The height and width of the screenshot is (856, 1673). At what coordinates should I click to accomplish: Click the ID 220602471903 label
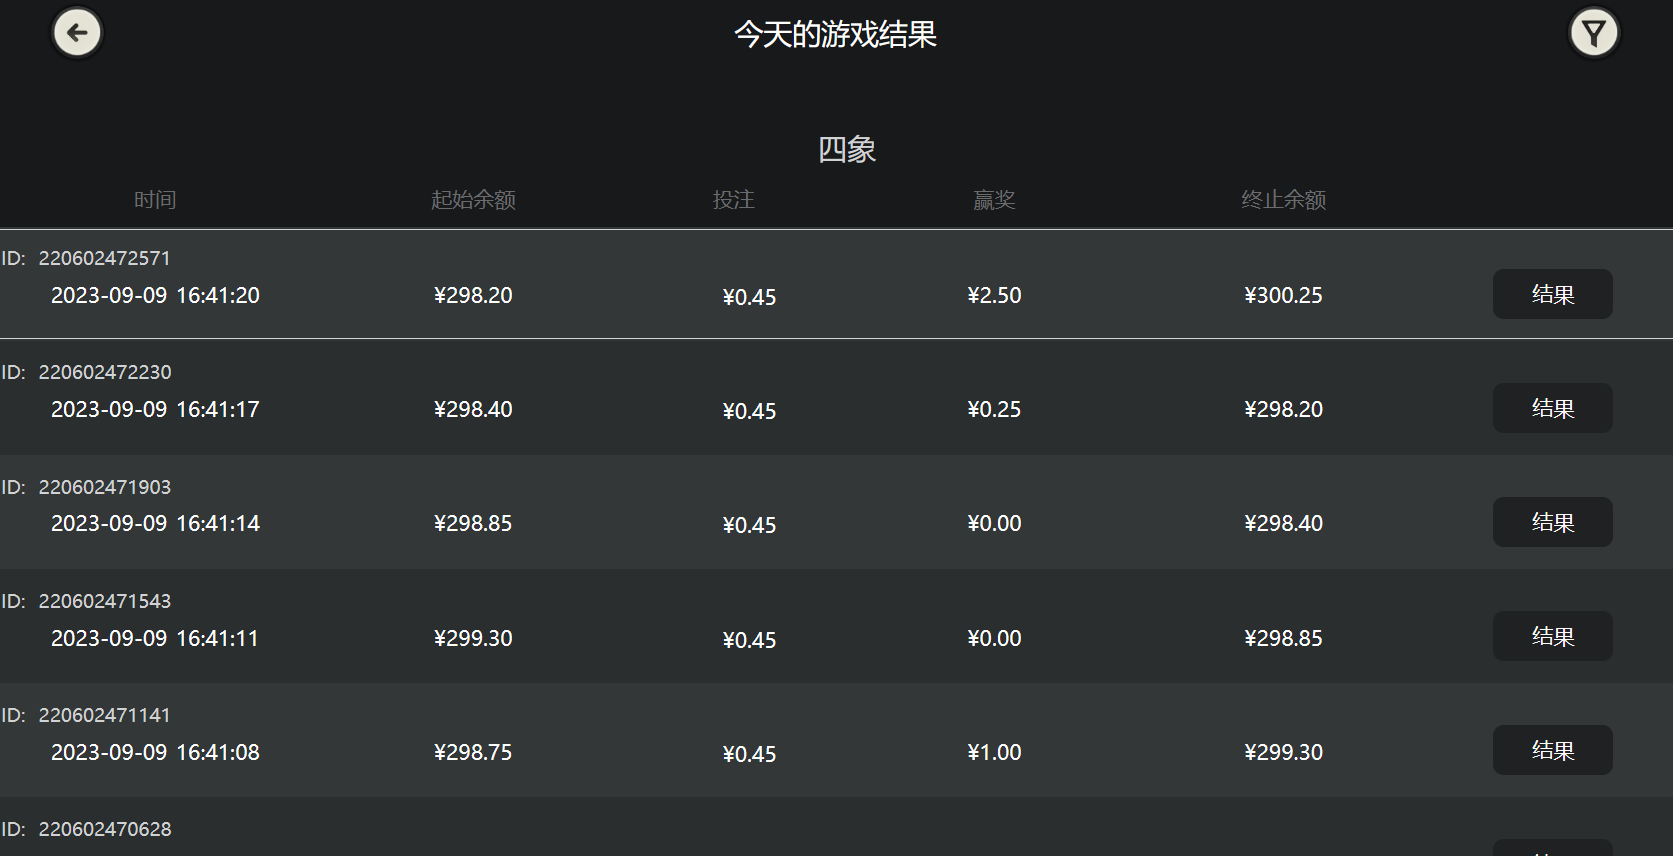pos(104,487)
